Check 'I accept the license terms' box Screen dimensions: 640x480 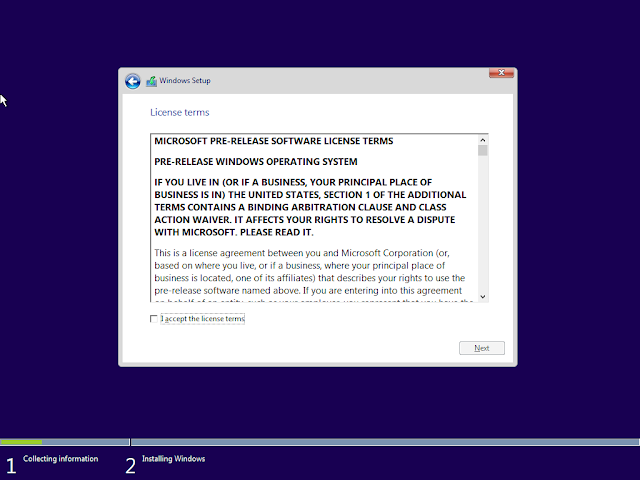[154, 319]
